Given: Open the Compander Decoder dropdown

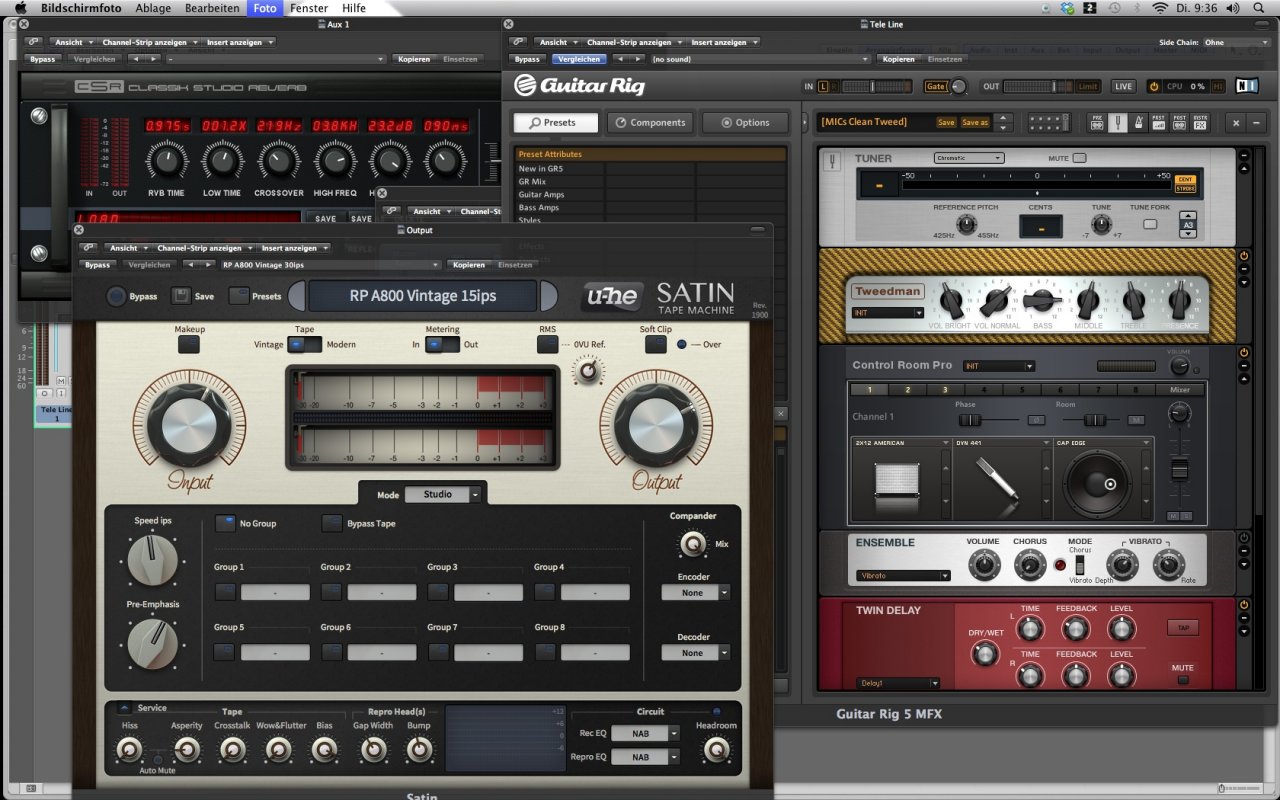Looking at the screenshot, I should (695, 653).
